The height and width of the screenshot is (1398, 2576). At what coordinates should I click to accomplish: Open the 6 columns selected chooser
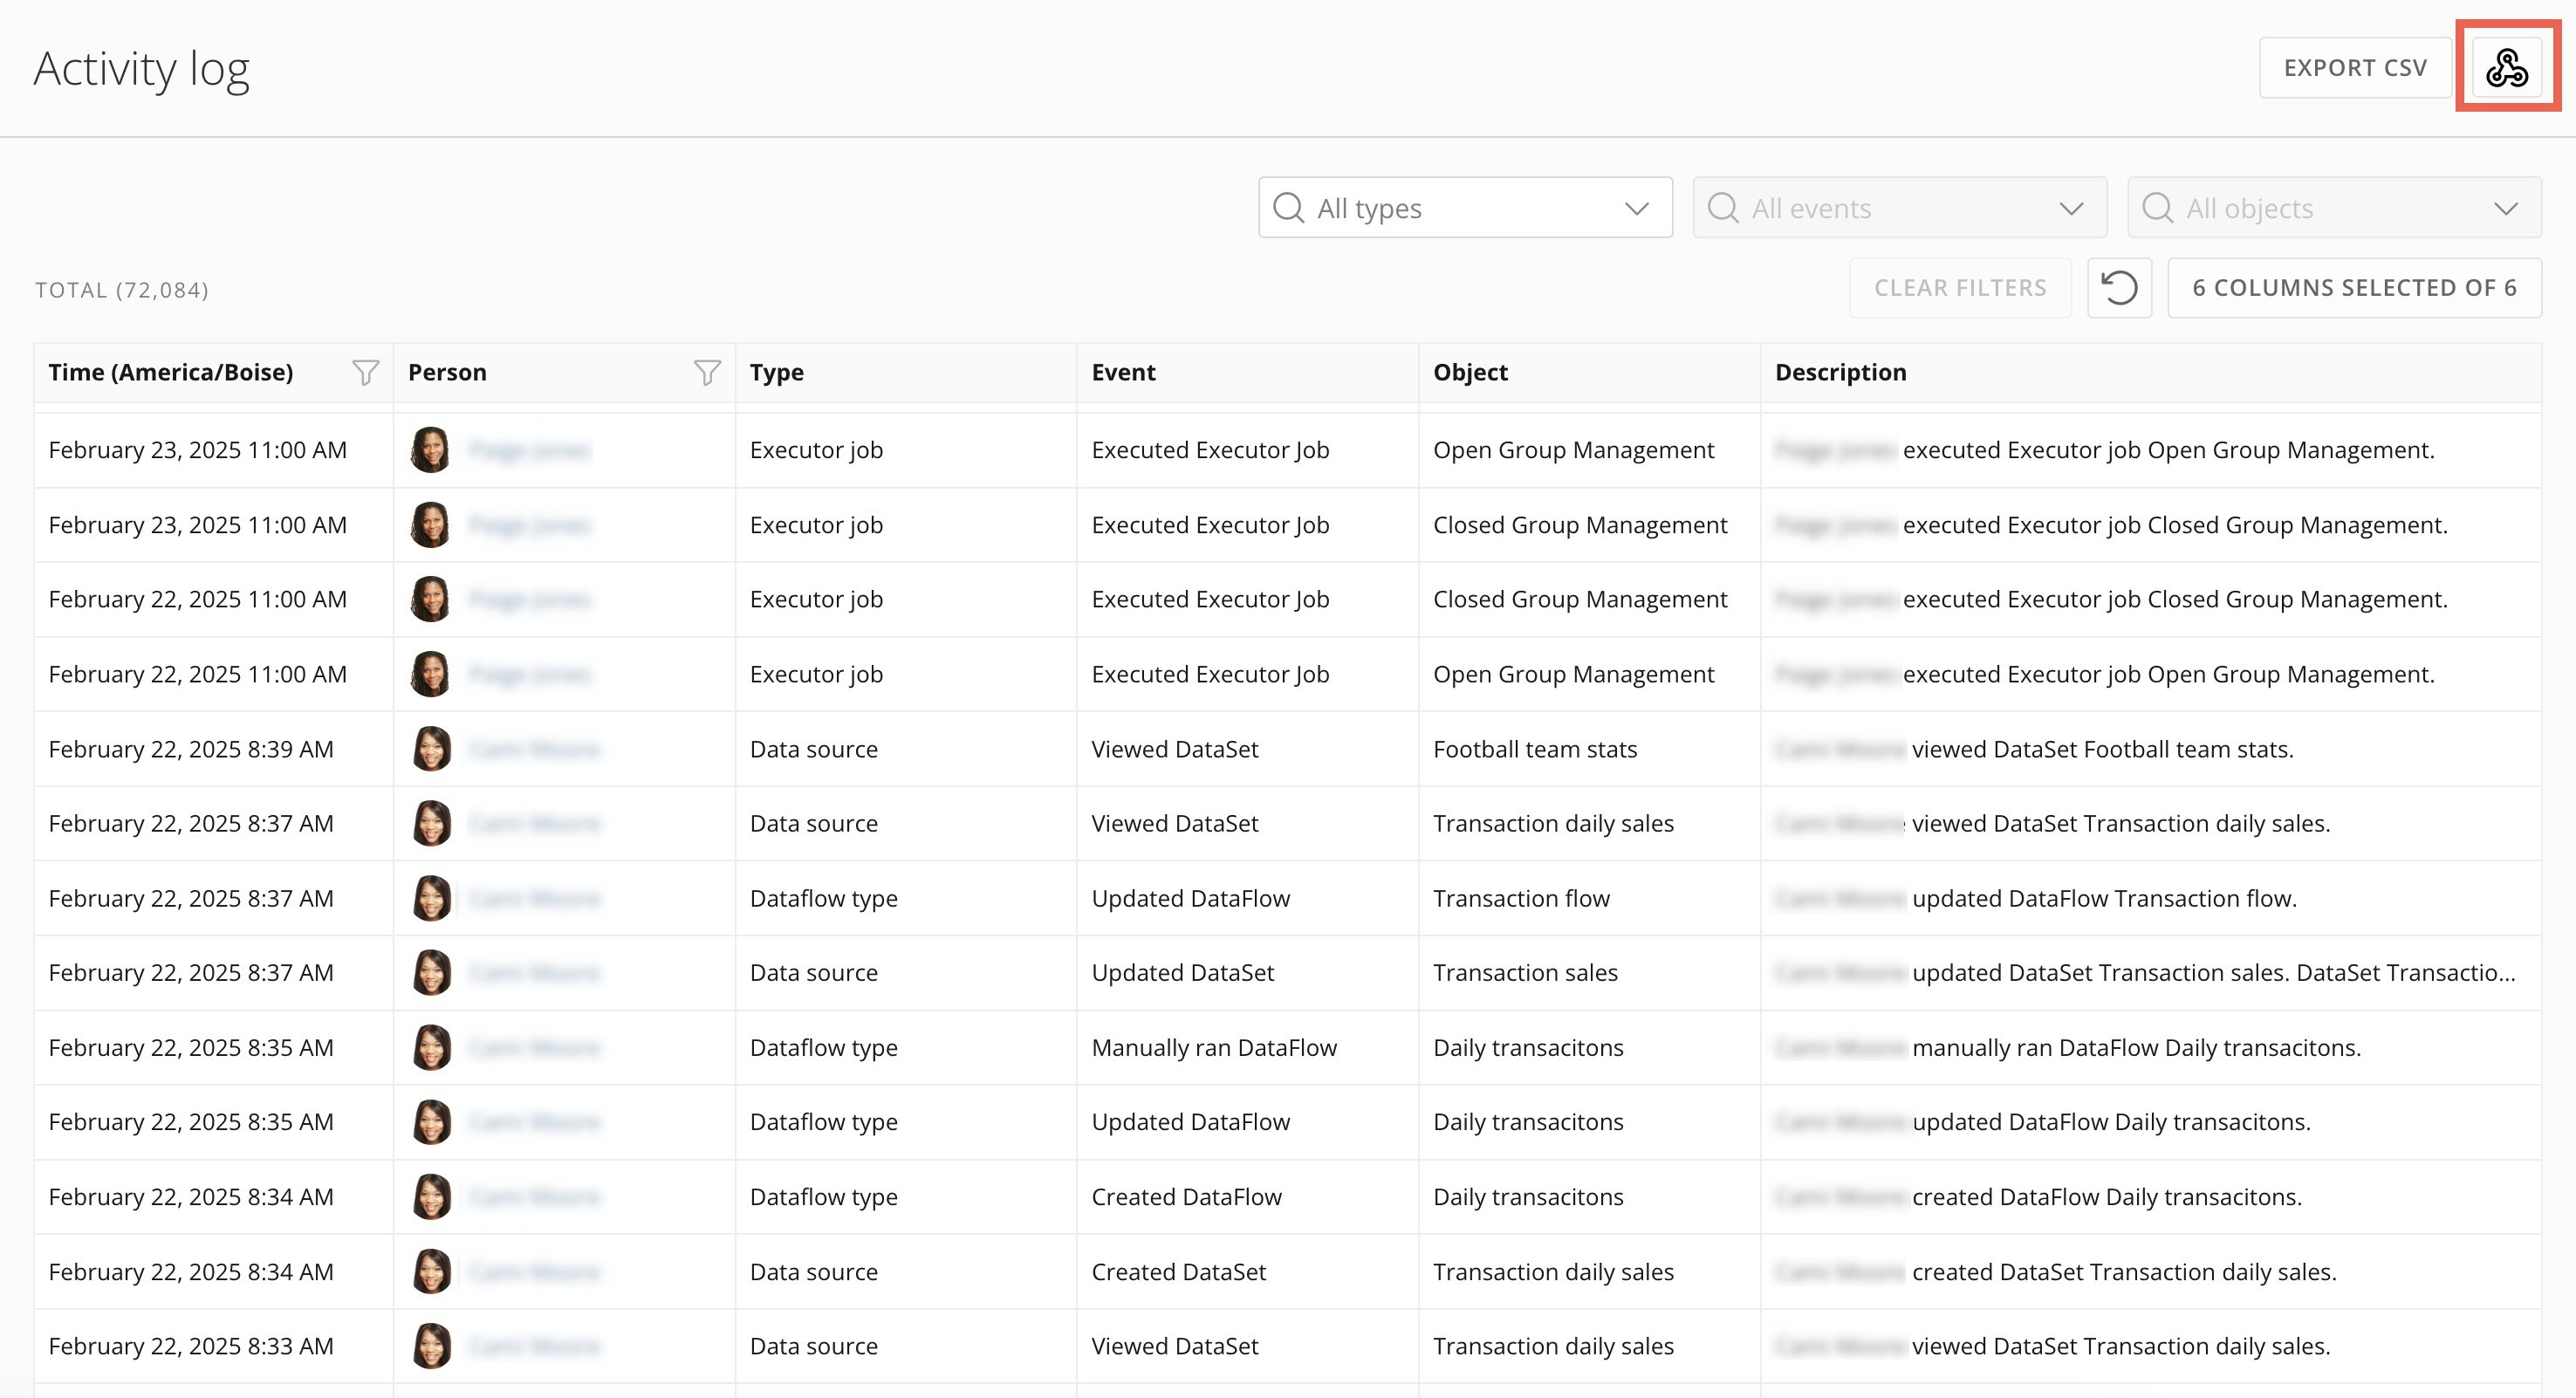click(2354, 288)
